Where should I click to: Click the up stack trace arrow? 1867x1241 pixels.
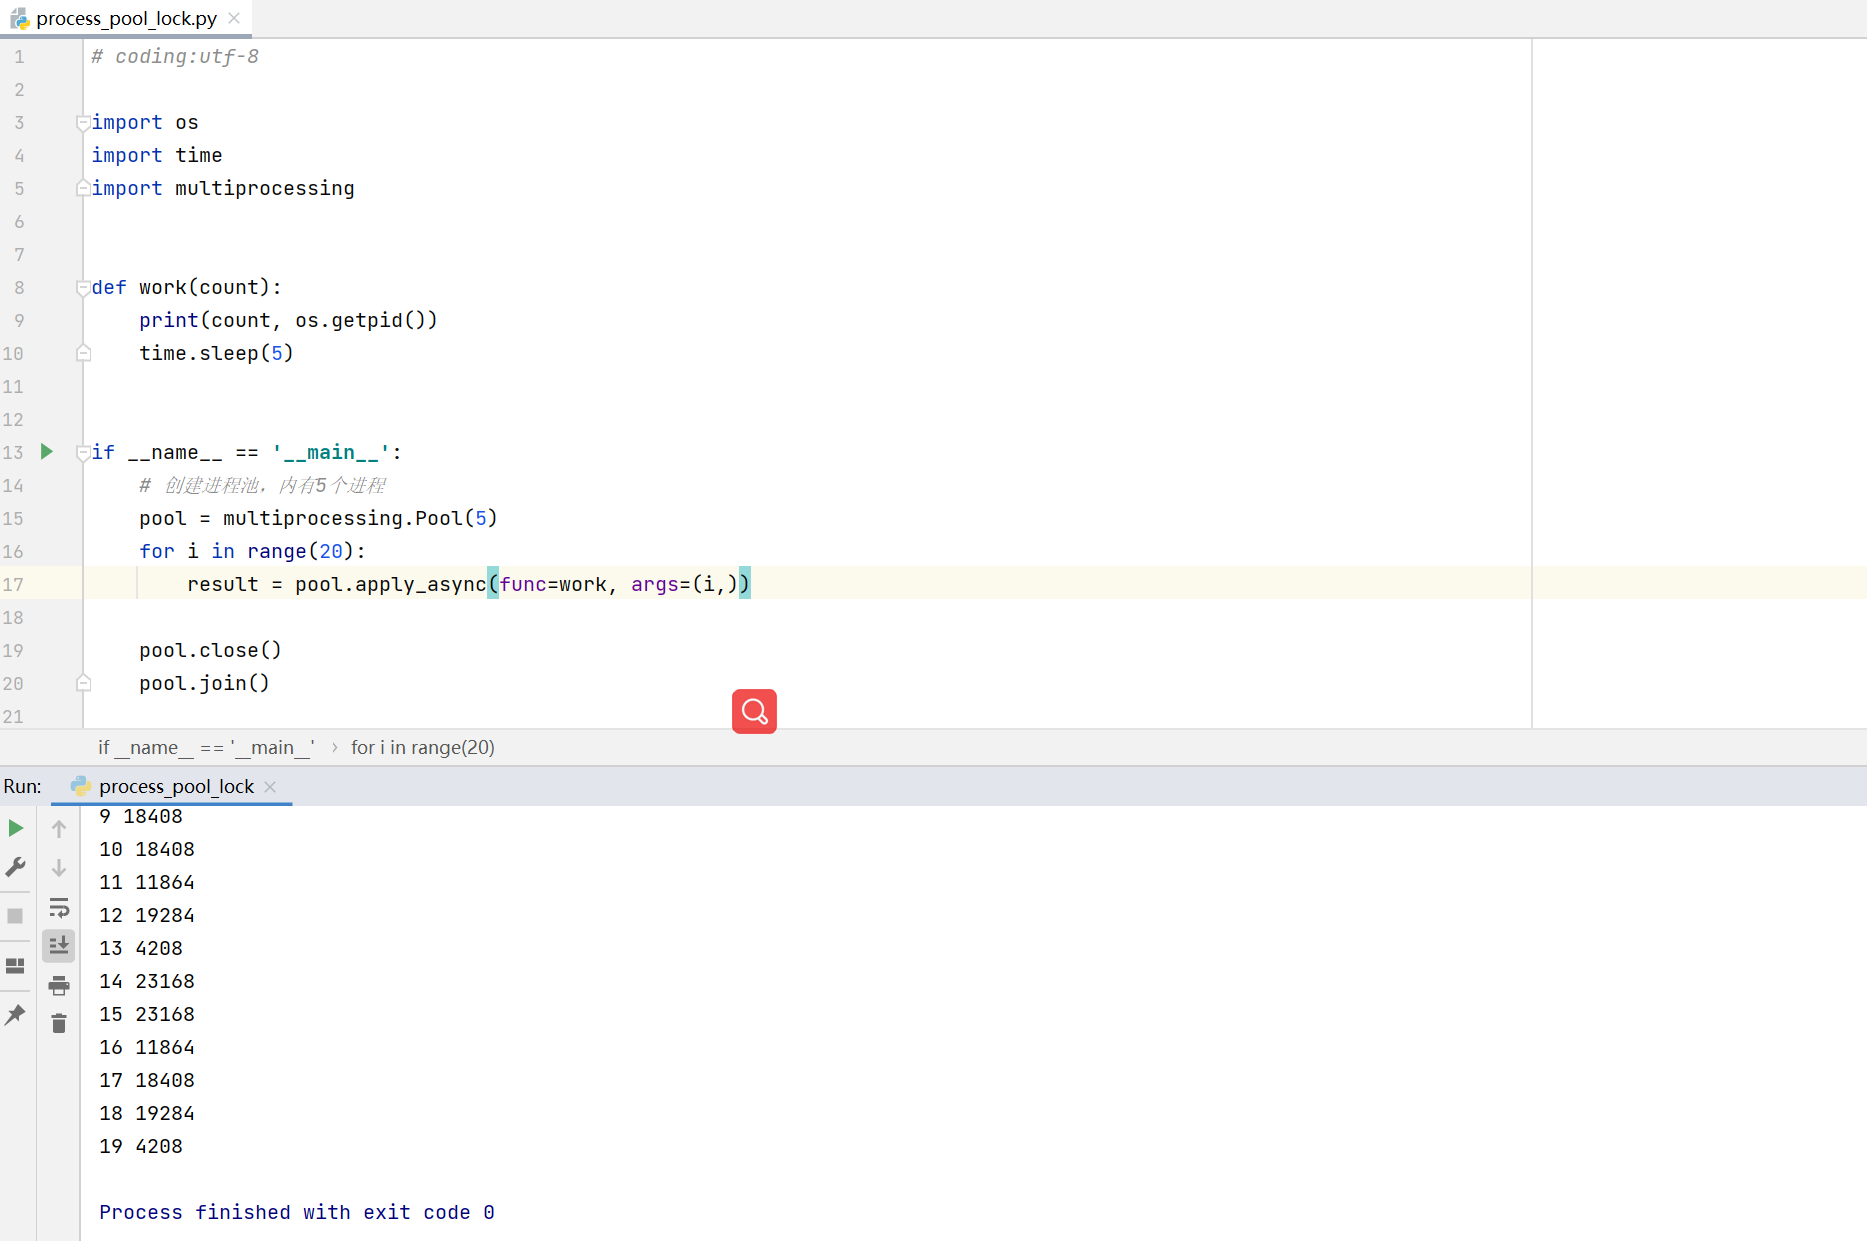59,829
